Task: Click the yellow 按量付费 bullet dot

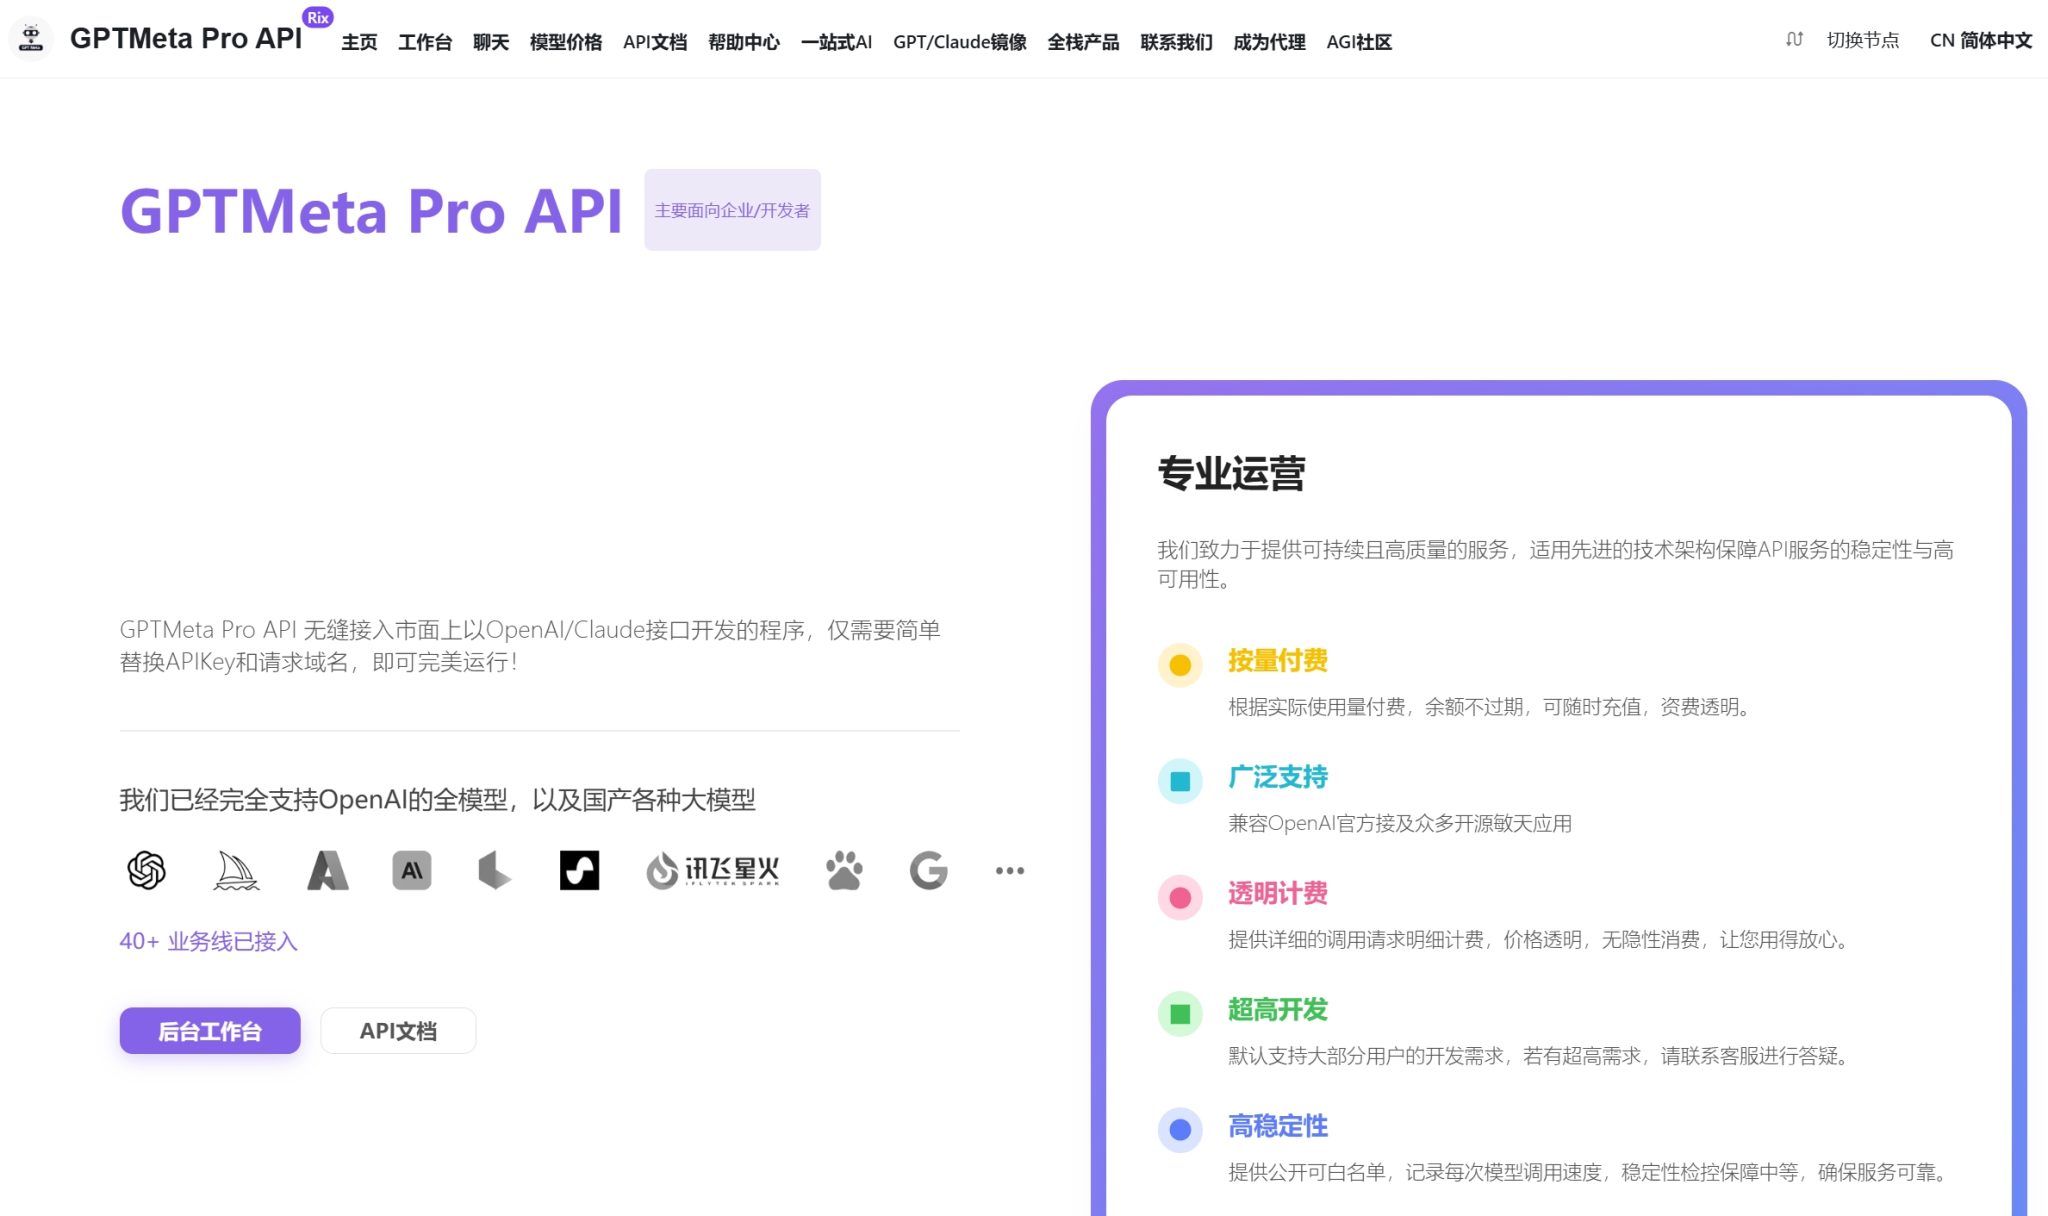Action: (1180, 663)
